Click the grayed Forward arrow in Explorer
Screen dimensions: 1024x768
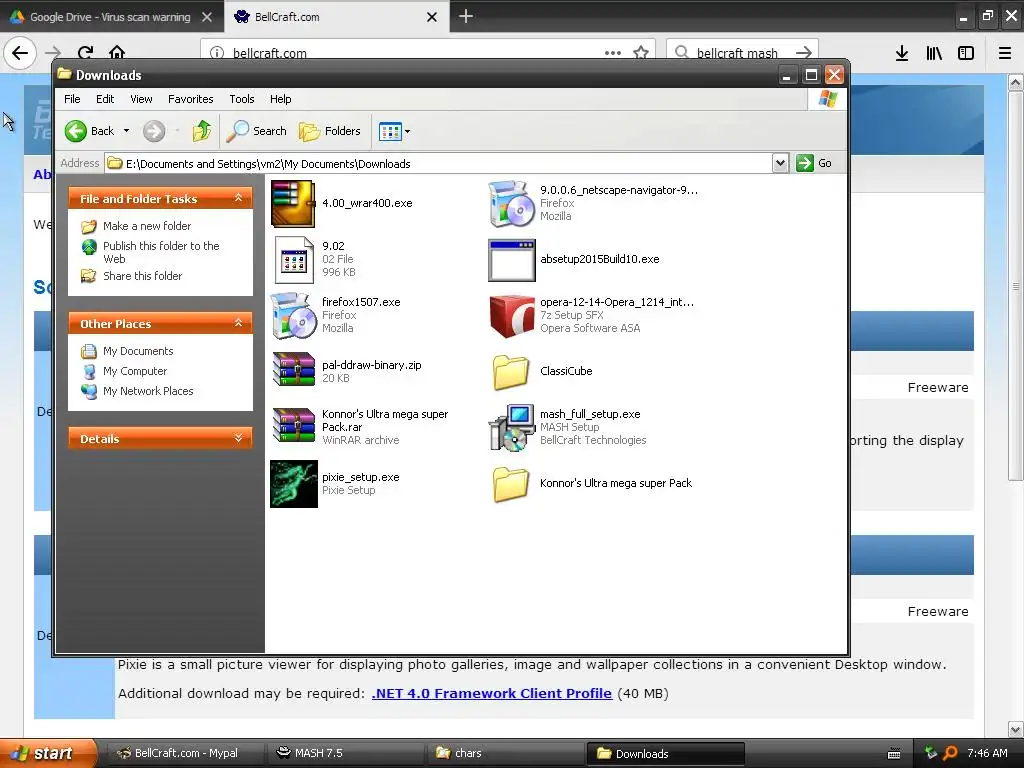click(x=154, y=131)
